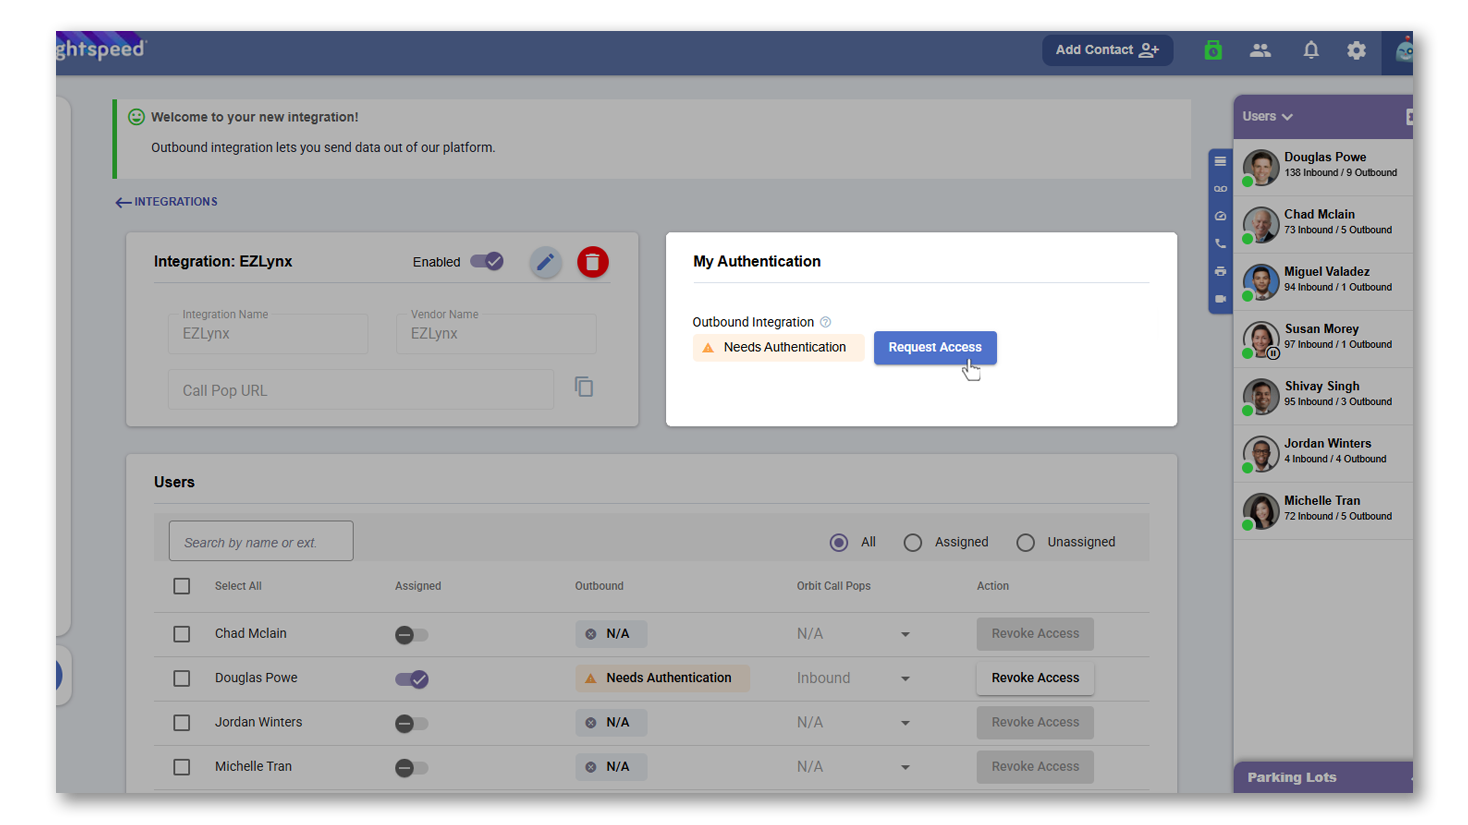This screenshot has width=1468, height=825.
Task: Toggle Assigned switch for Chad Mclain
Action: pyautogui.click(x=411, y=635)
